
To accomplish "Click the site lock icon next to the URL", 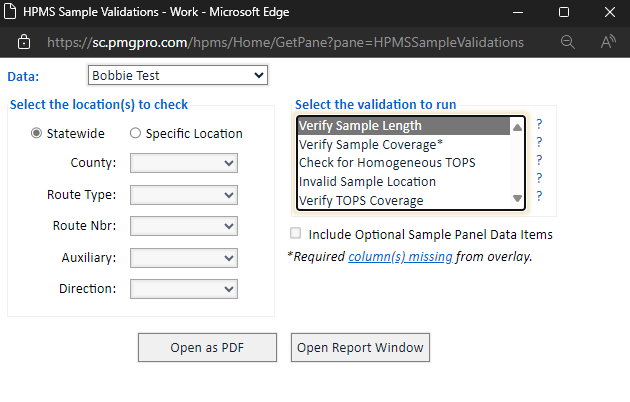I will pyautogui.click(x=24, y=42).
